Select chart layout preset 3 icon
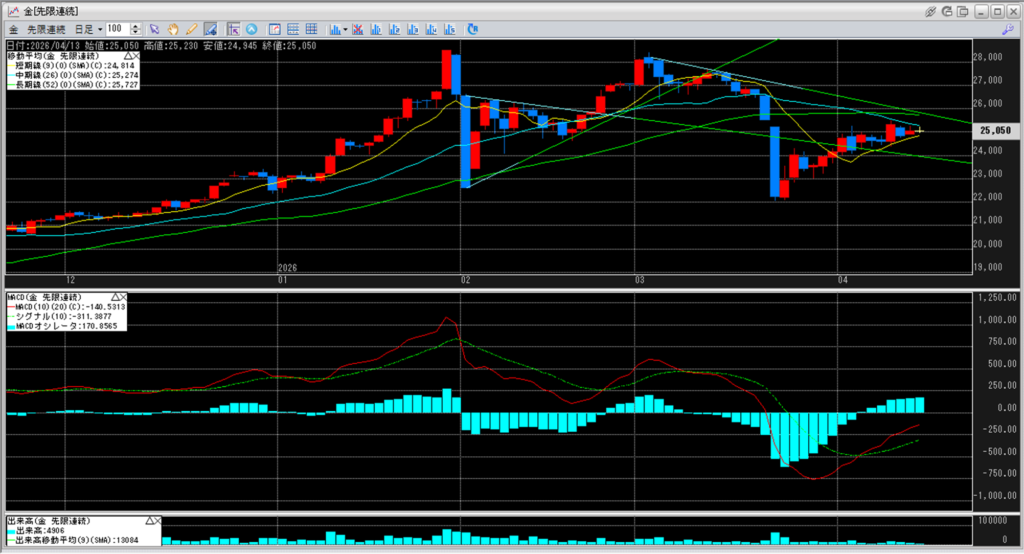The image size is (1024, 554). pos(413,29)
